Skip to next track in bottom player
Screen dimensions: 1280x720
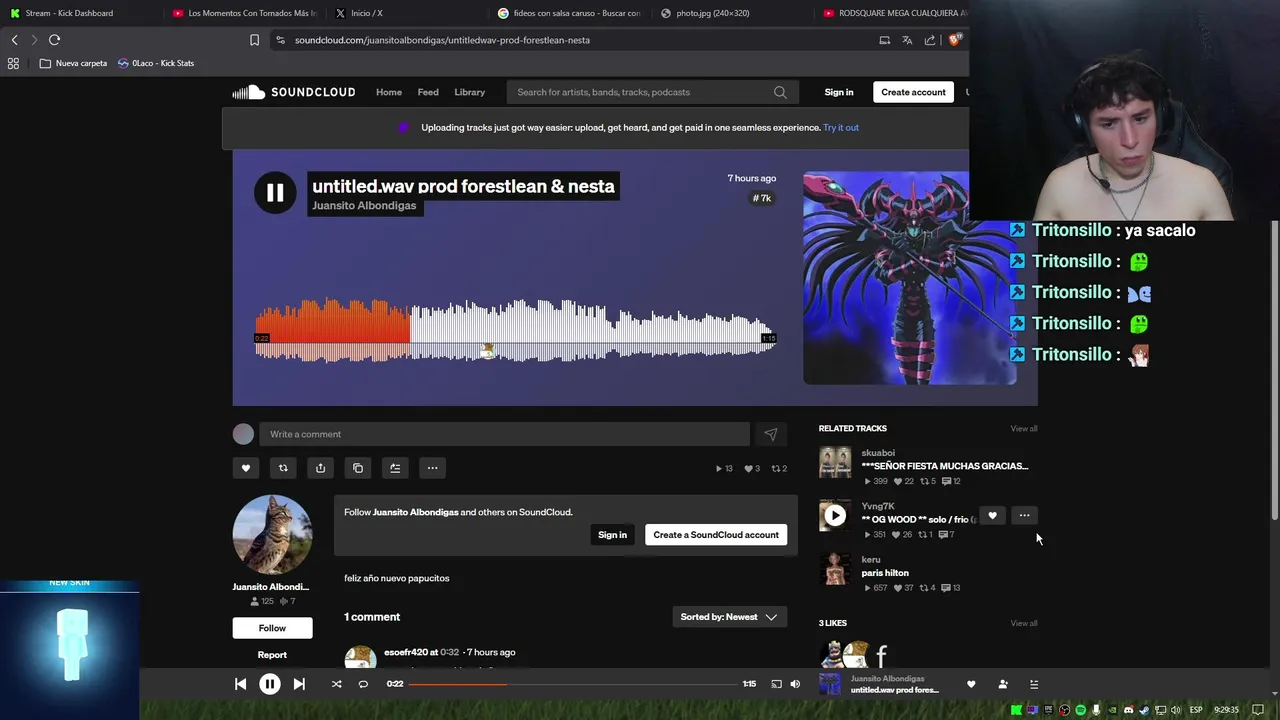click(299, 684)
